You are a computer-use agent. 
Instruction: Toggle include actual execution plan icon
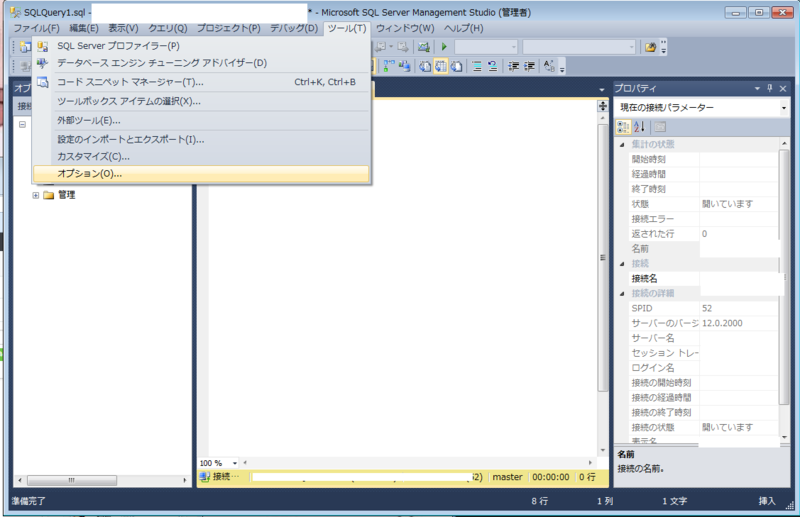tap(389, 66)
